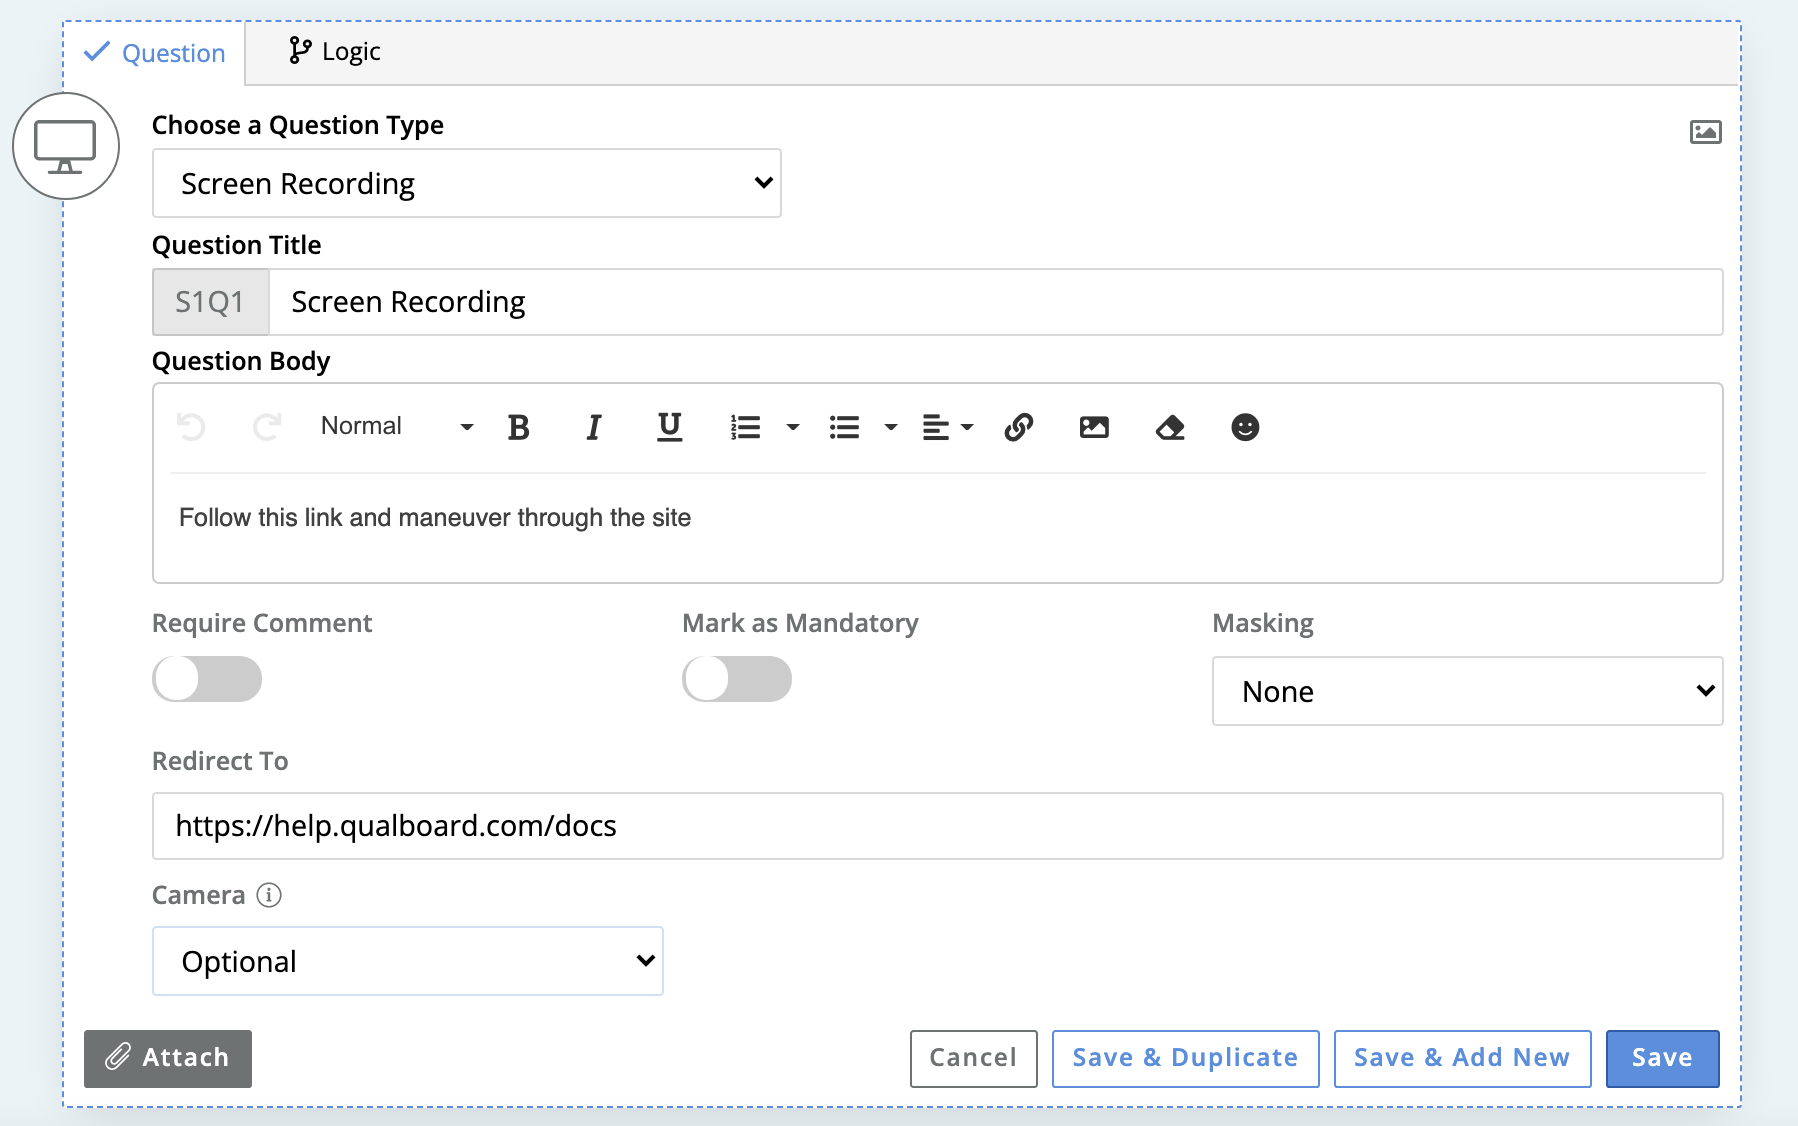Insert a hyperlink using the link icon
The width and height of the screenshot is (1798, 1126).
coord(1018,428)
